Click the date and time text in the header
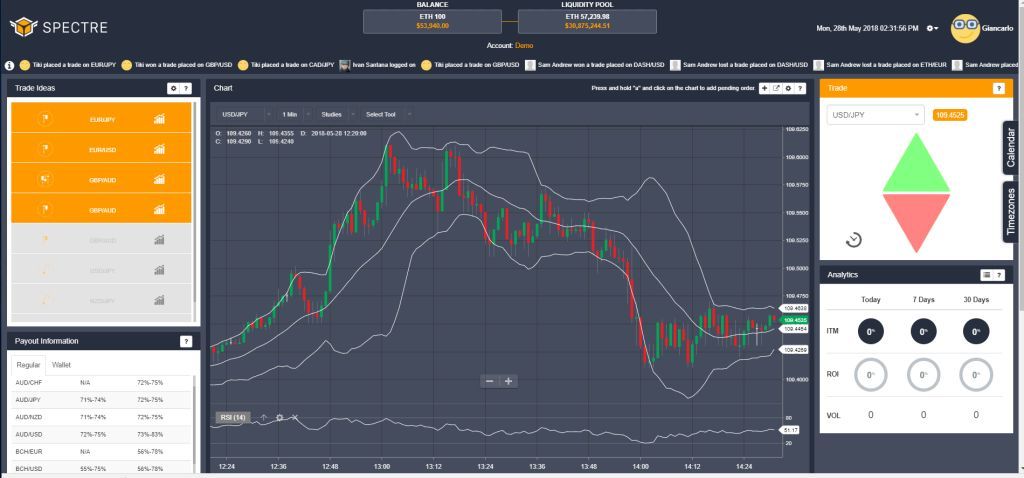1024x478 pixels. [x=867, y=29]
